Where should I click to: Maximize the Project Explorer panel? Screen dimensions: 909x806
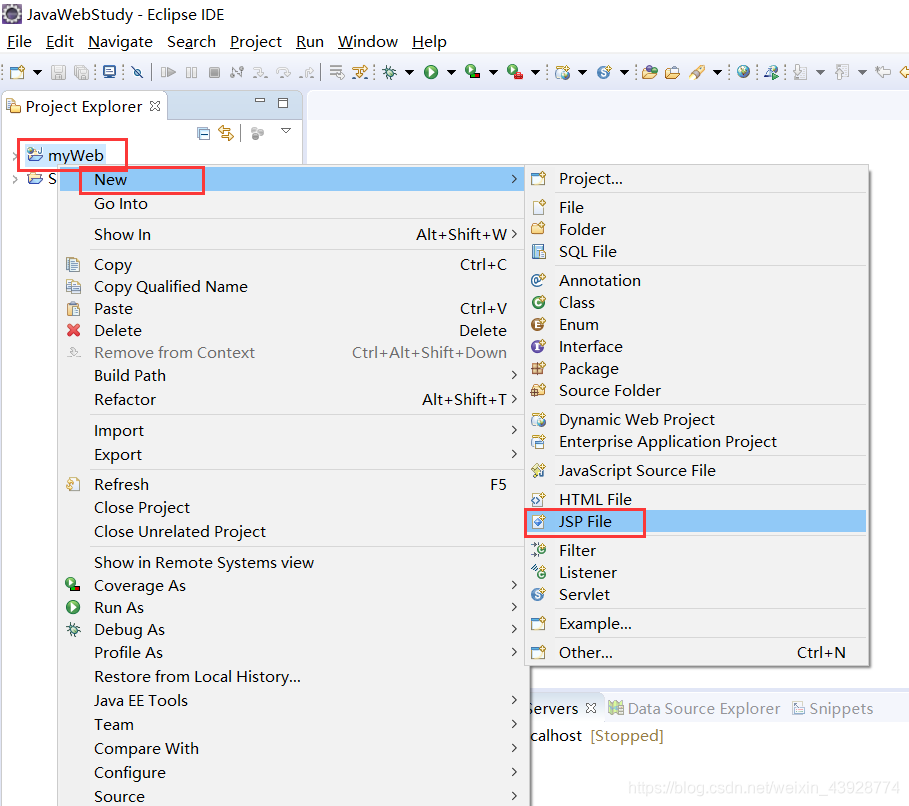coord(283,103)
